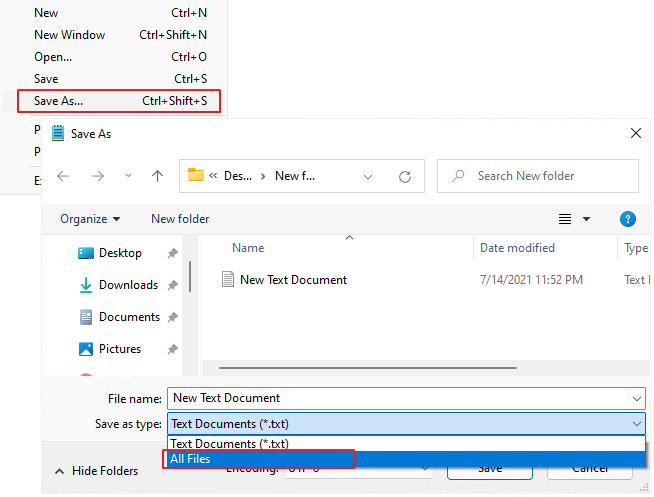Collapse folders using Hide Folders
654x497 pixels.
[97, 471]
